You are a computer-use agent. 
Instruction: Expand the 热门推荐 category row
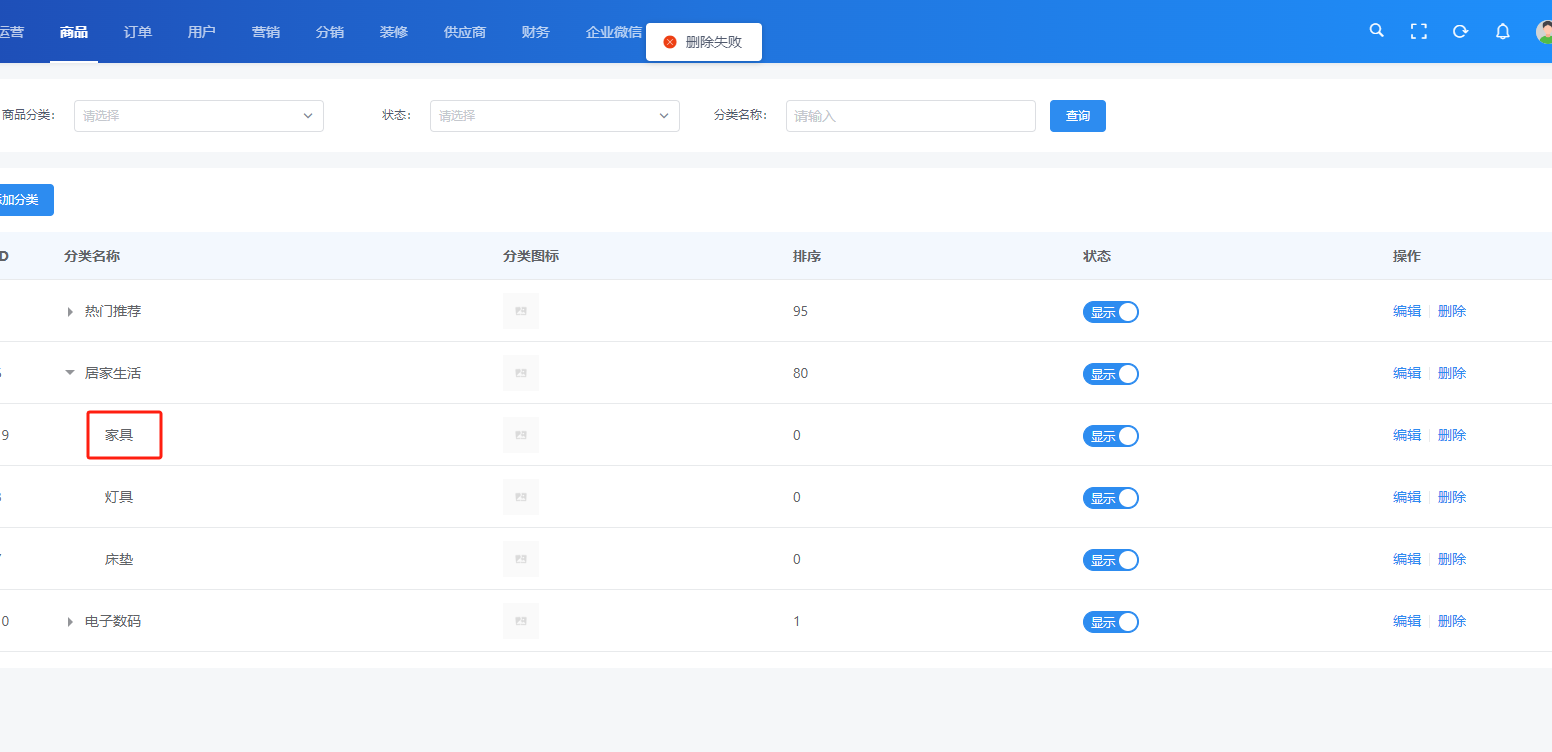(70, 312)
